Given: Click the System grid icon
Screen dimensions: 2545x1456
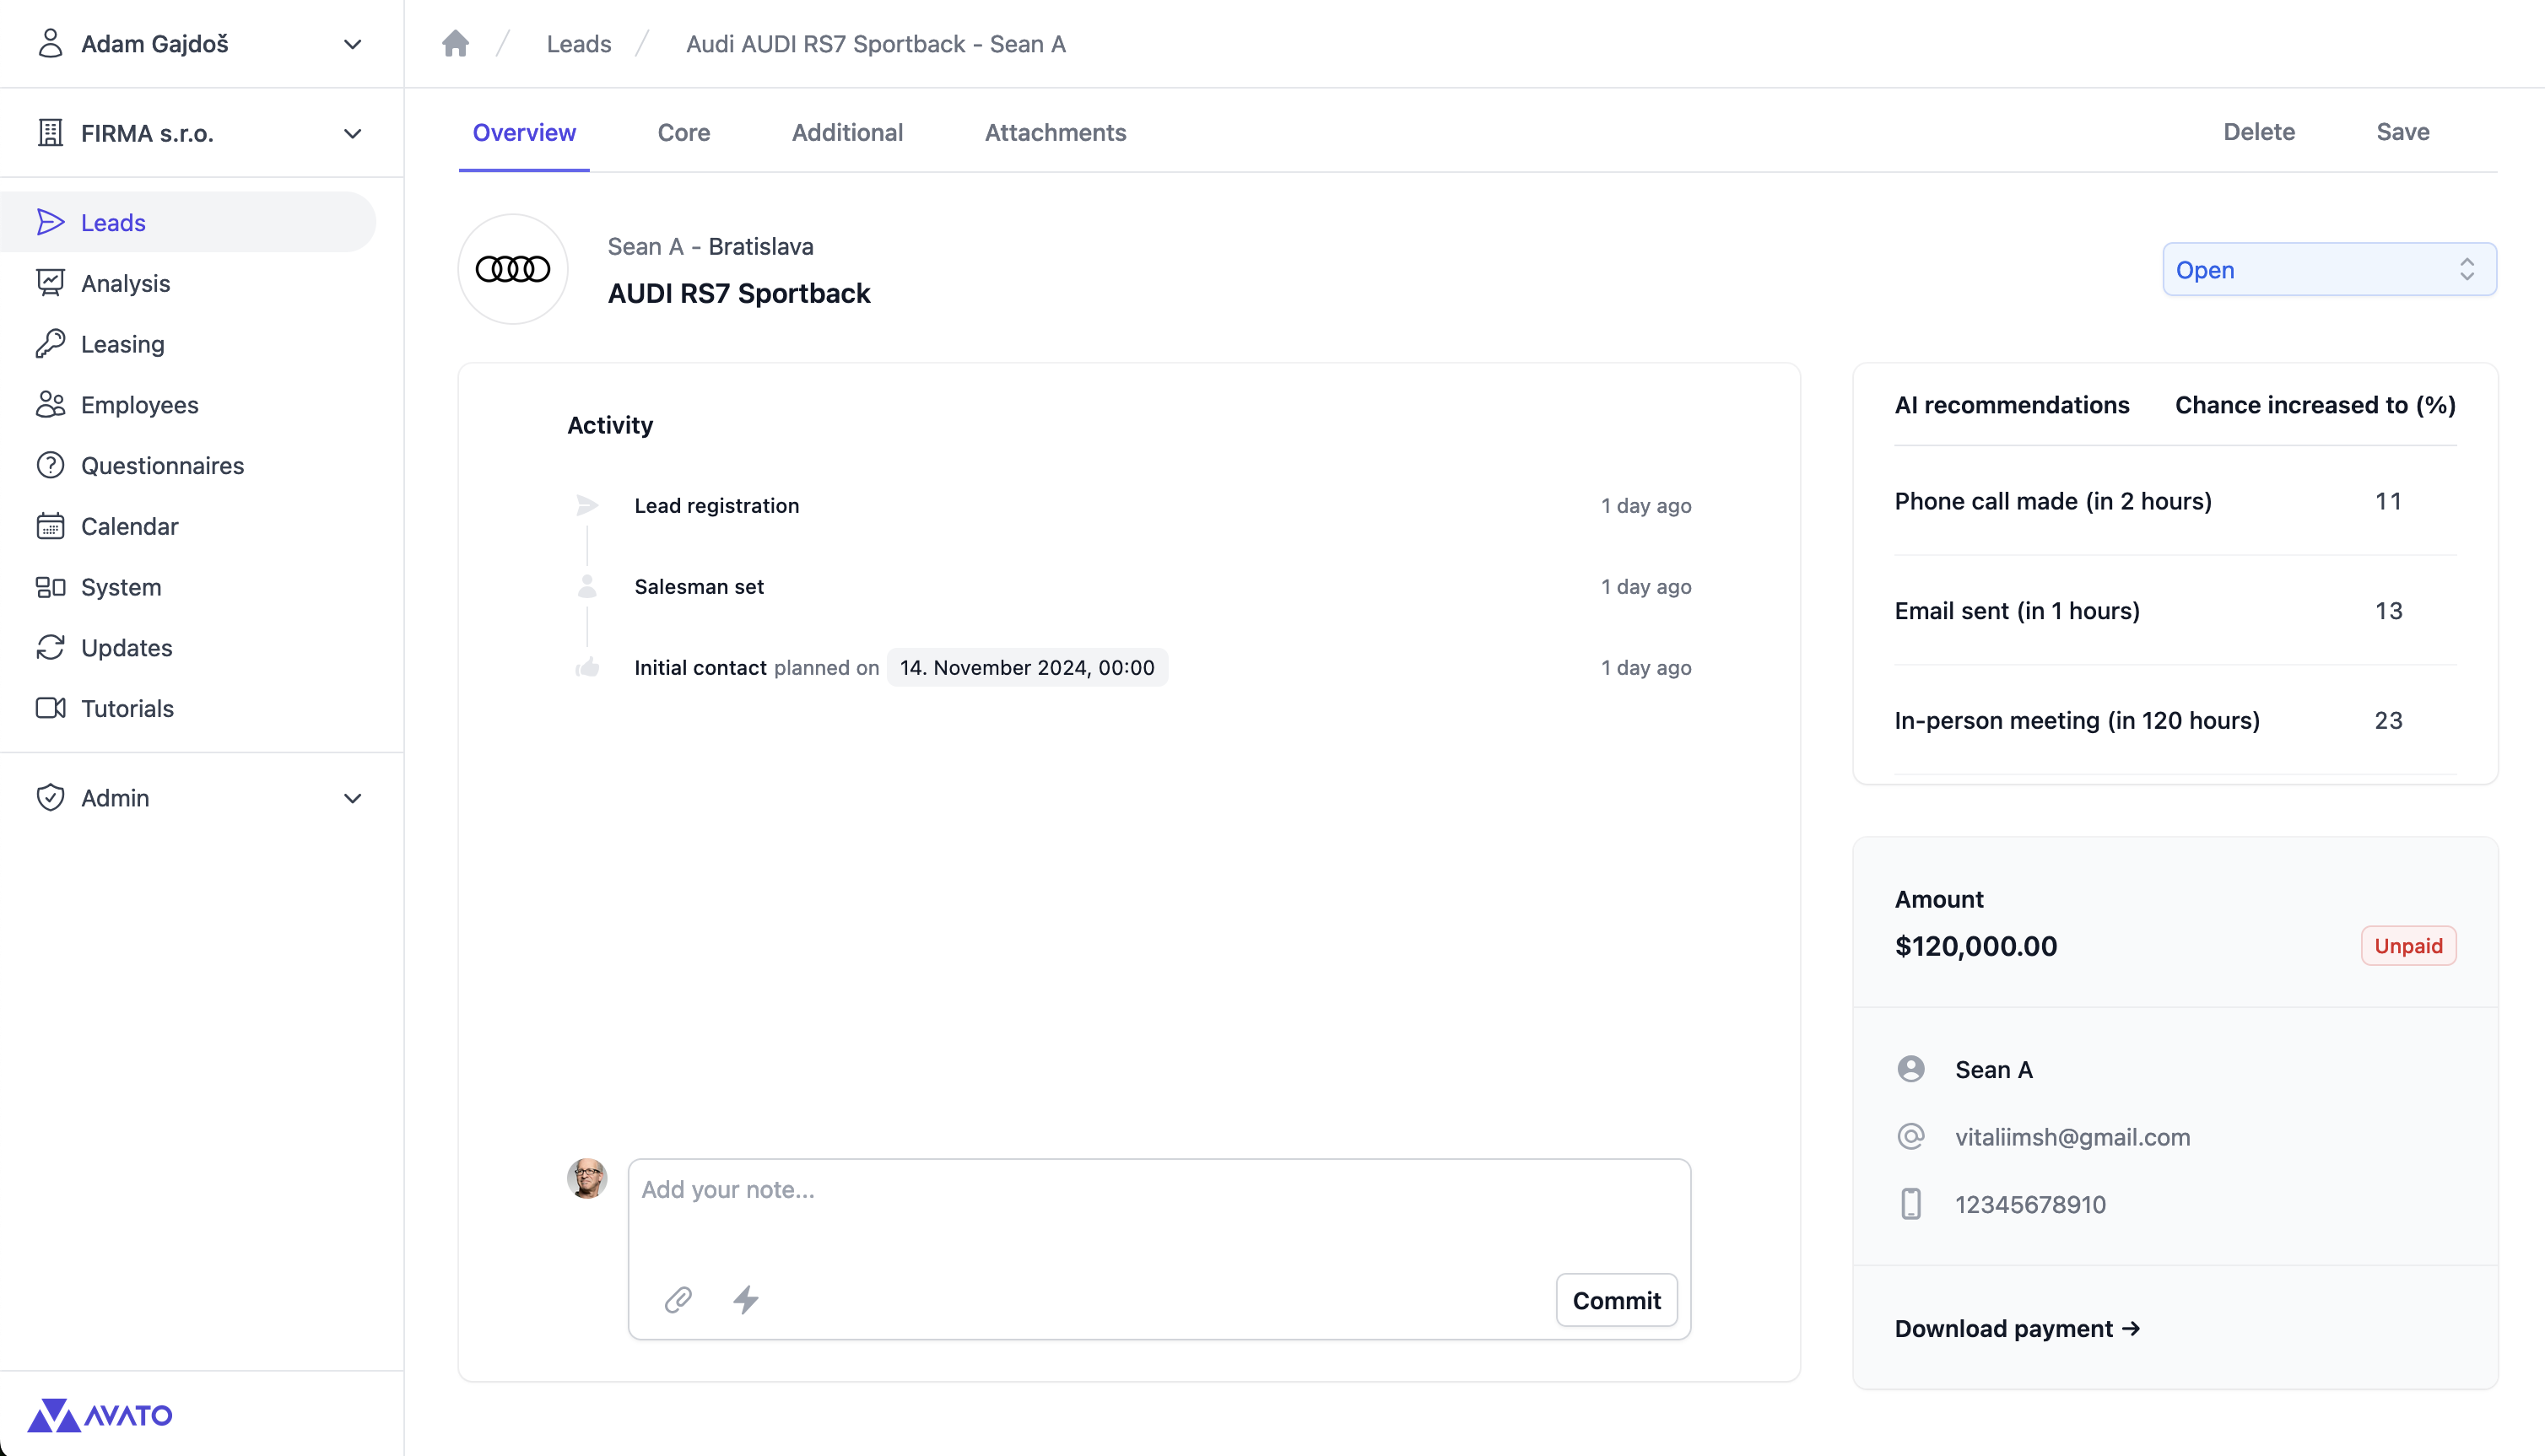Looking at the screenshot, I should pos(50,587).
